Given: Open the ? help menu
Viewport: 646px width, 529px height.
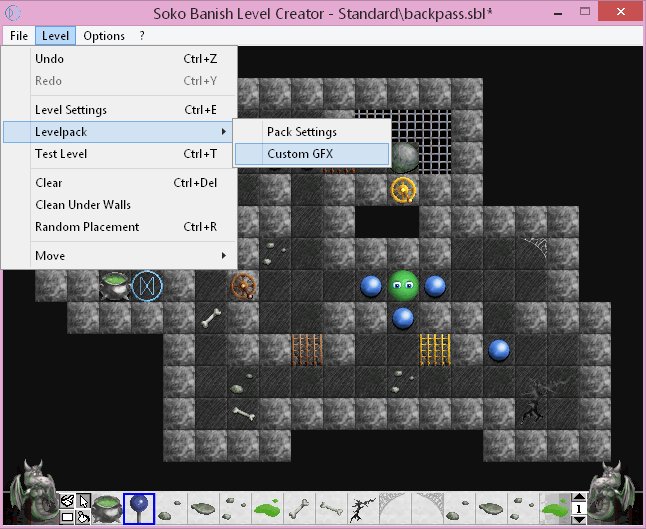Looking at the screenshot, I should click(142, 36).
